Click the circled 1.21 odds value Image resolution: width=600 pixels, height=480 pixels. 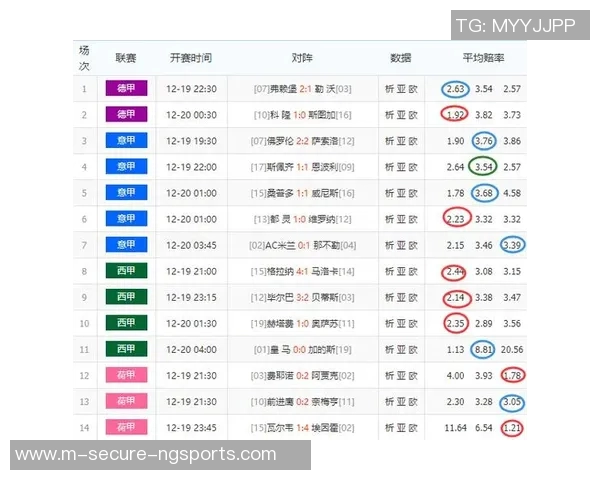pyautogui.click(x=512, y=428)
